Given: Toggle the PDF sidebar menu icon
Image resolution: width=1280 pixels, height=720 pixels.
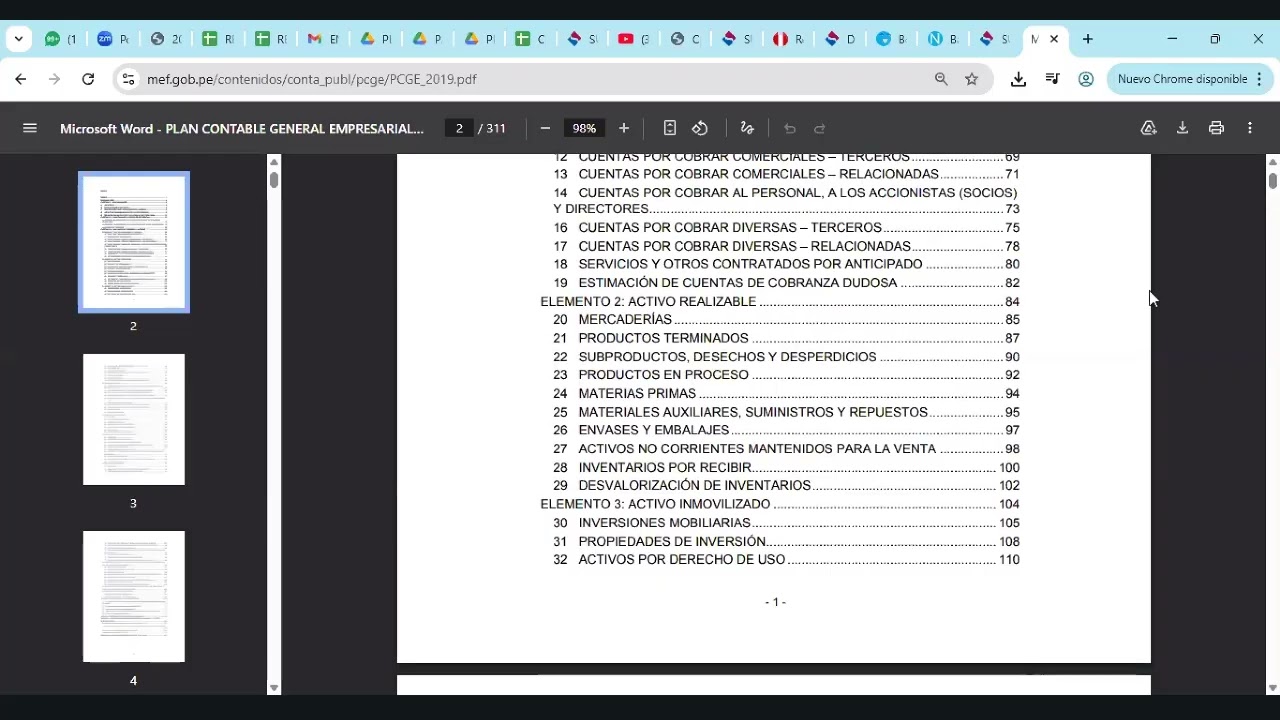Looking at the screenshot, I should tap(30, 128).
